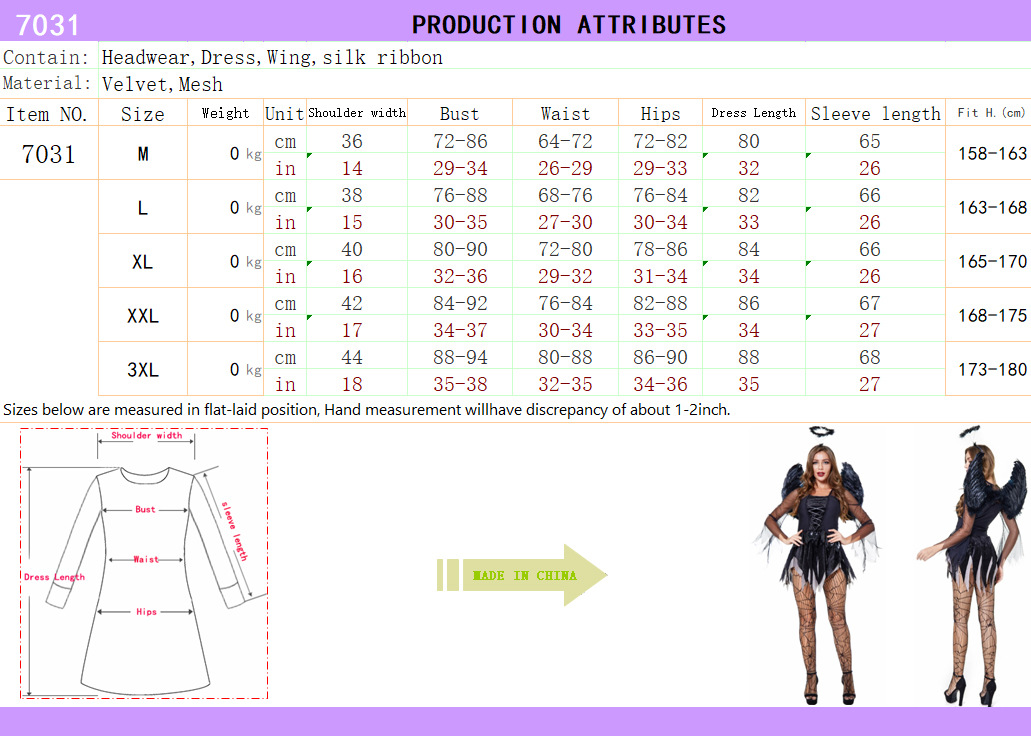
Task: Click the "Velvet, Mesh" material cell
Action: coord(162,84)
